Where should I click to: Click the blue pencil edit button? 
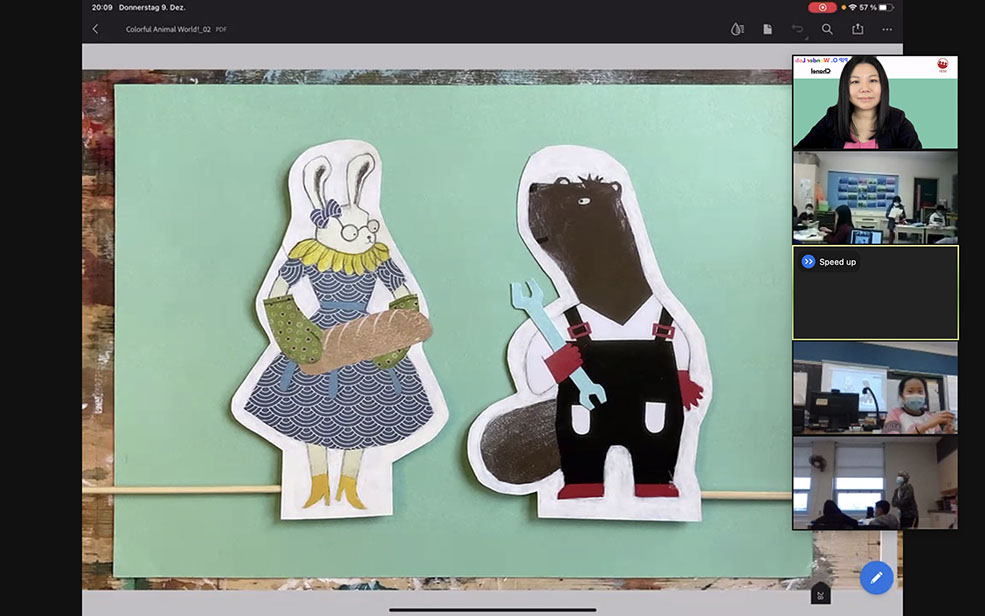point(876,577)
